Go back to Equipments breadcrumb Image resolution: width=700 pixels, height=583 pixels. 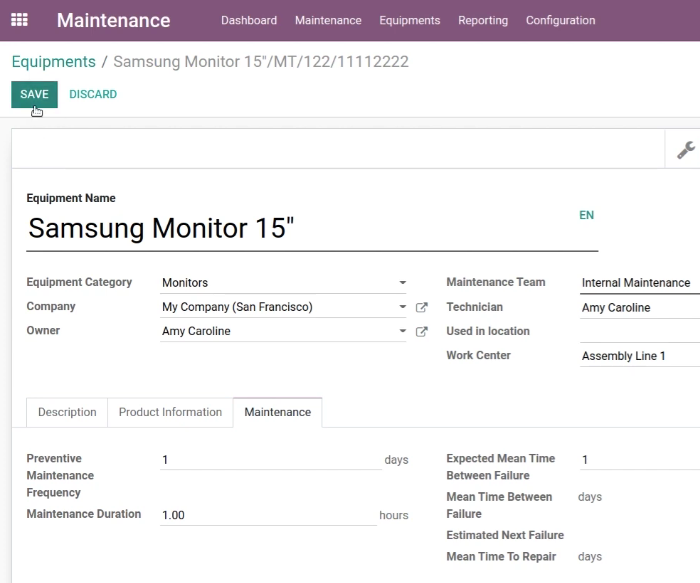tap(54, 62)
